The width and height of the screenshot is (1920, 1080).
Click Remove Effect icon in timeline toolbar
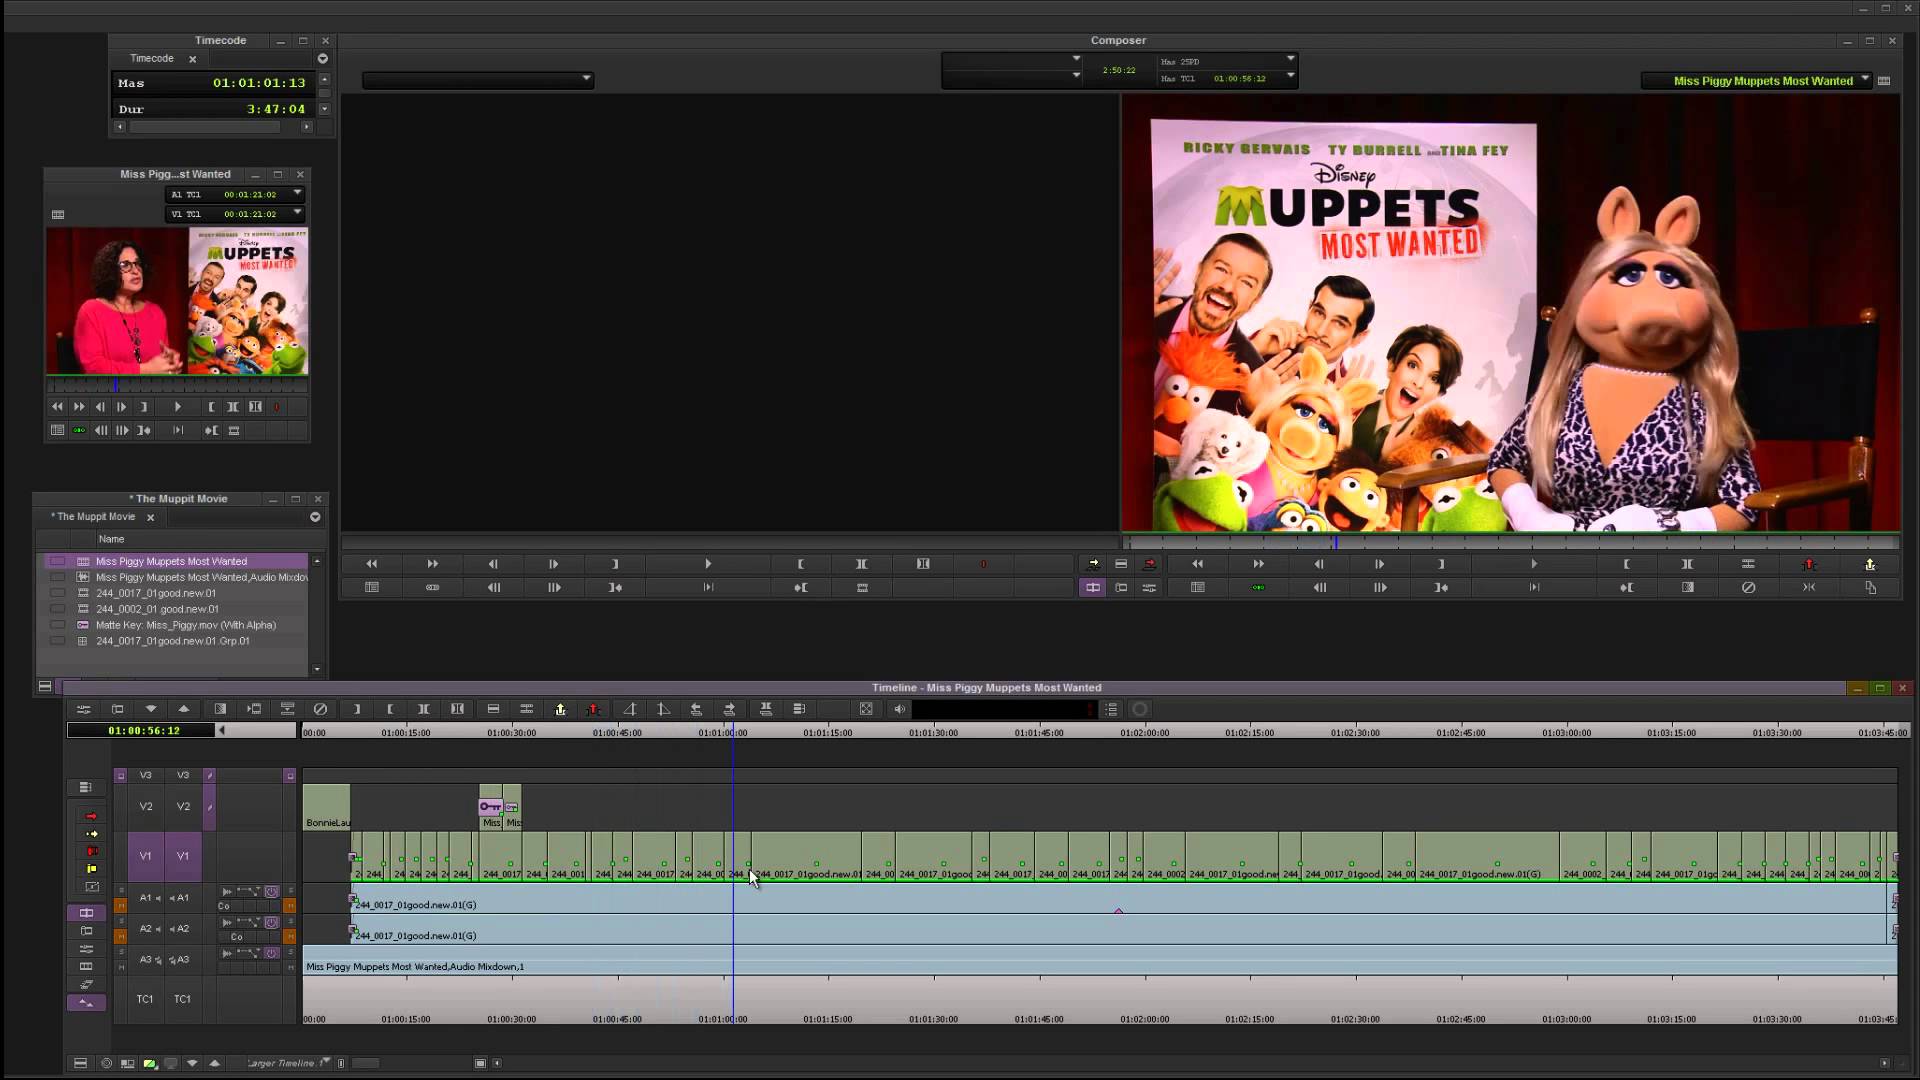click(320, 709)
